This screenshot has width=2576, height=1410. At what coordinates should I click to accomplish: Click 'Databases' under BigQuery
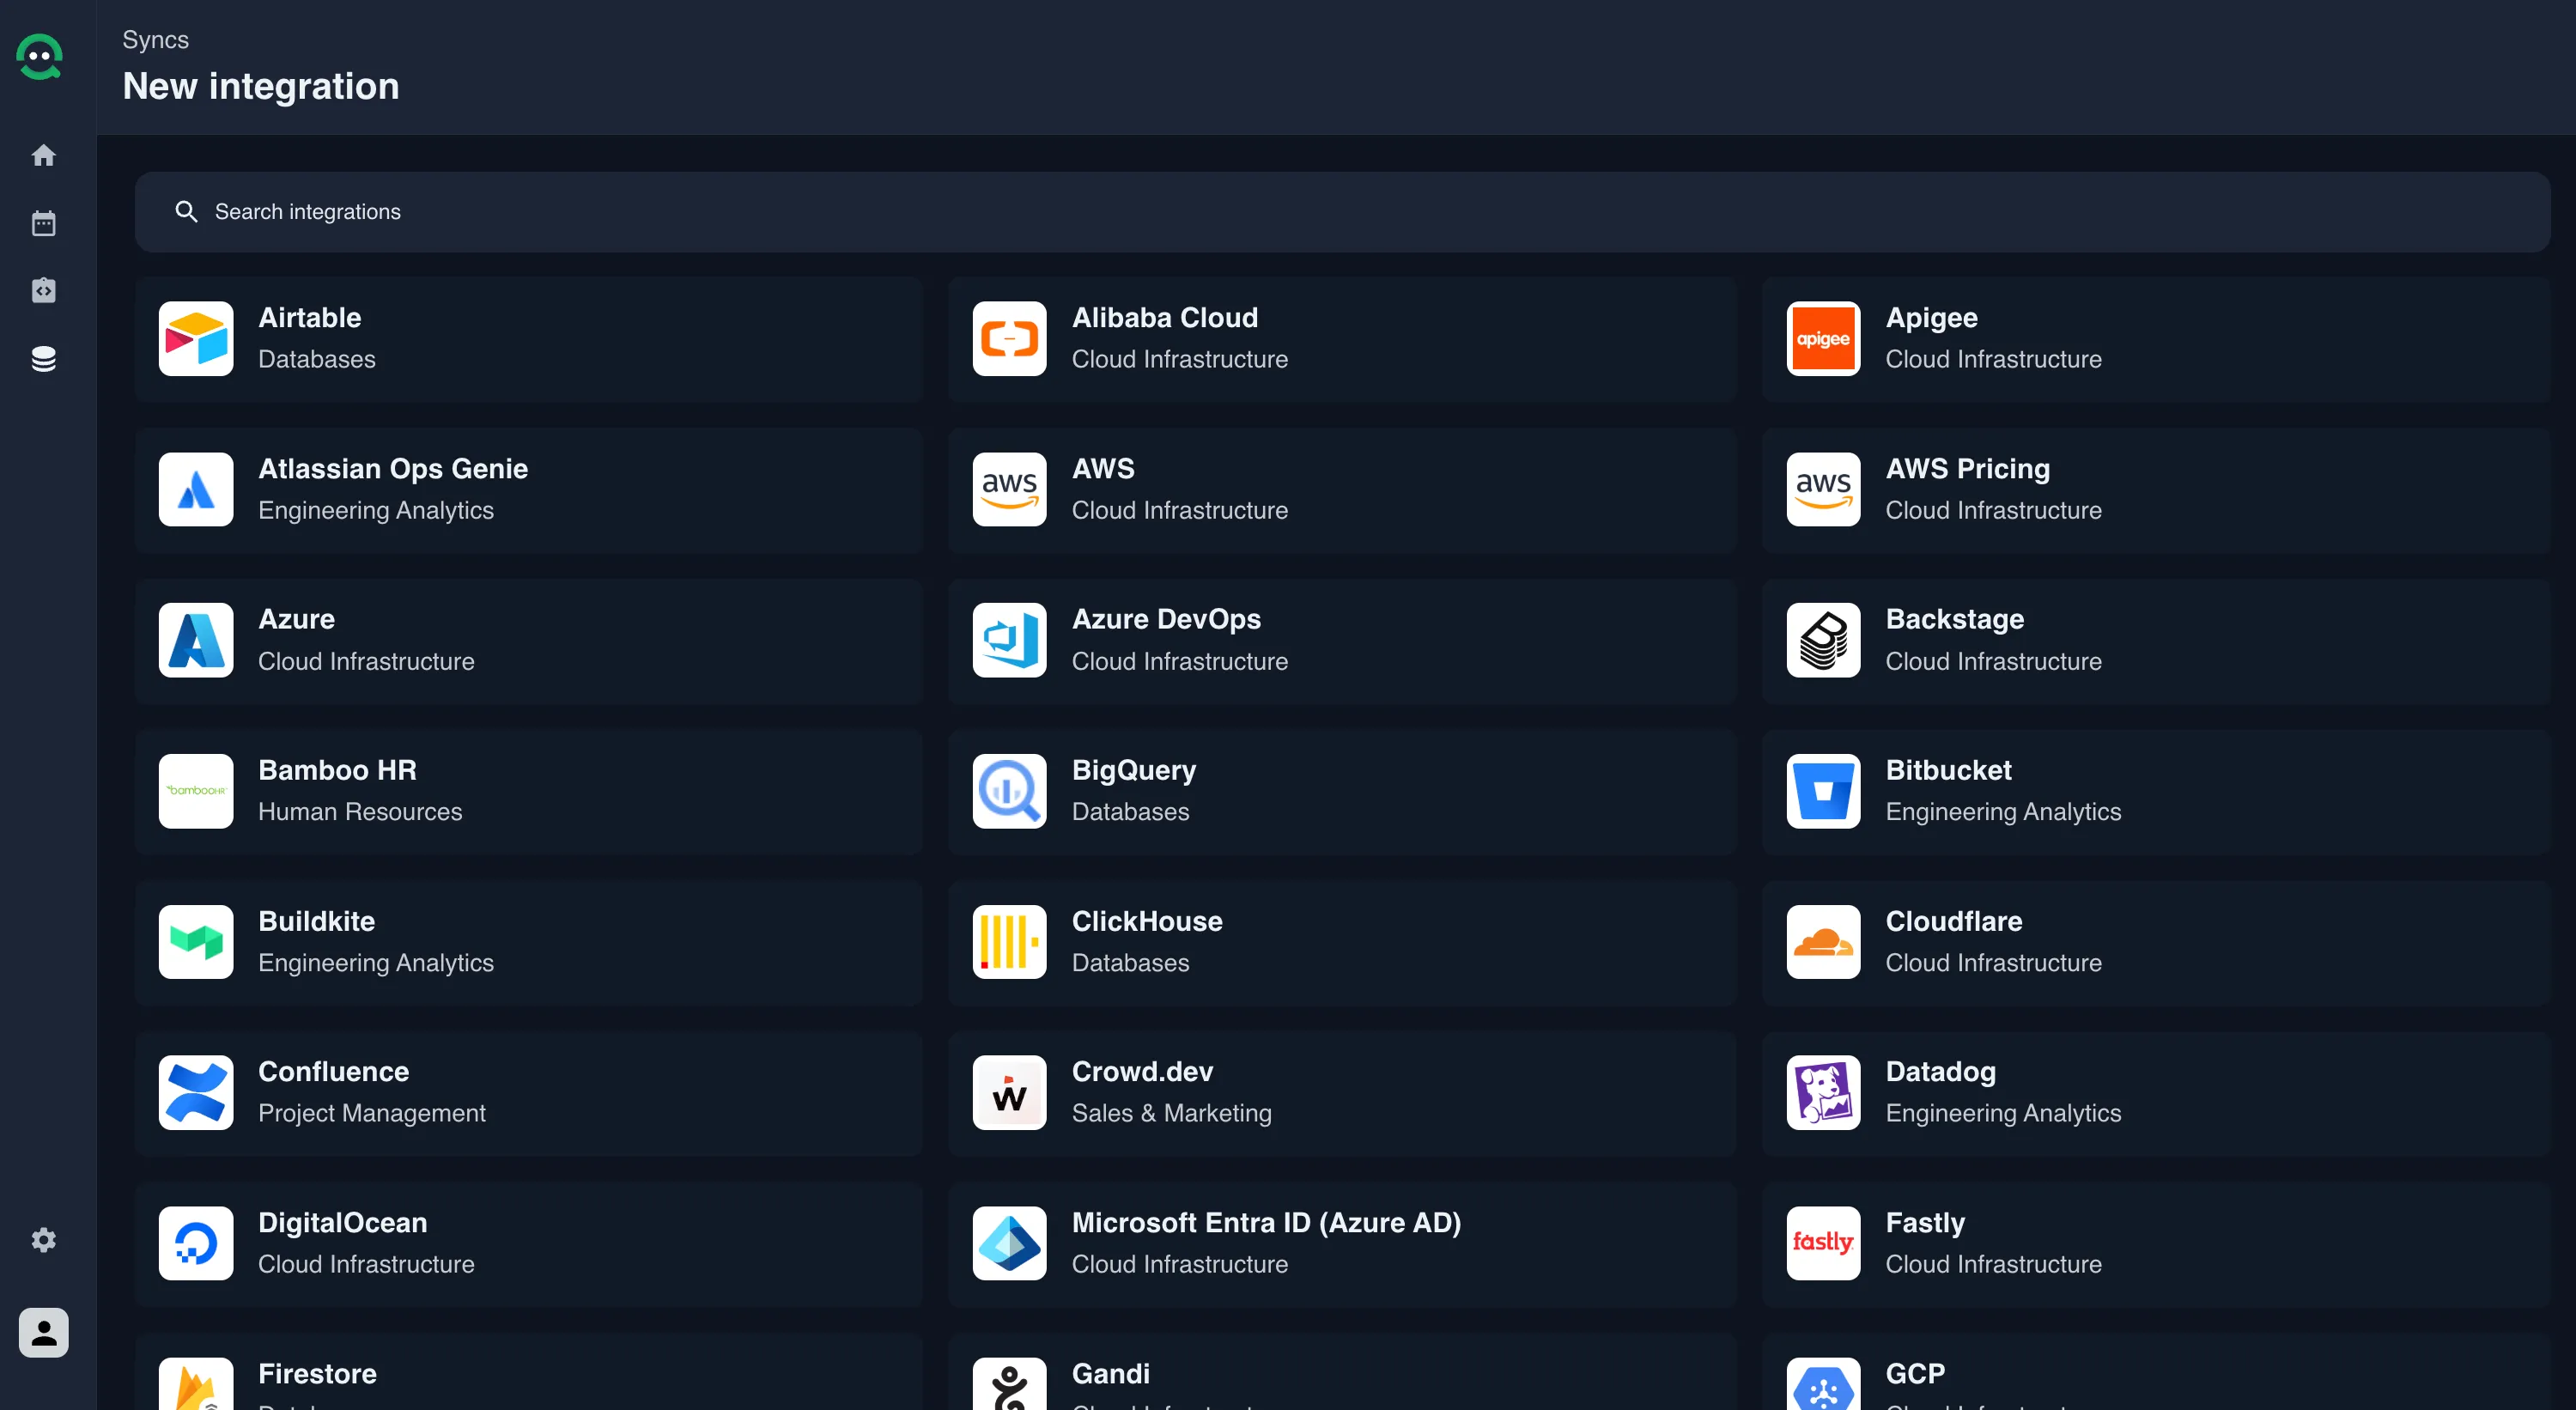[x=1130, y=811]
